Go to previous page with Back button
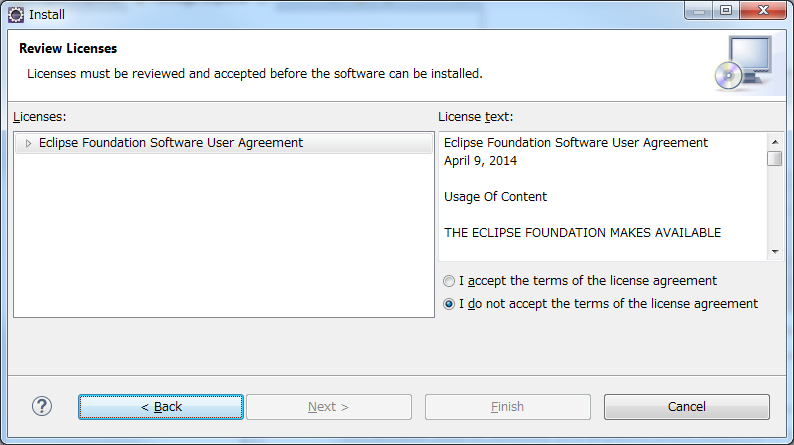The height and width of the screenshot is (445, 794). (x=161, y=407)
